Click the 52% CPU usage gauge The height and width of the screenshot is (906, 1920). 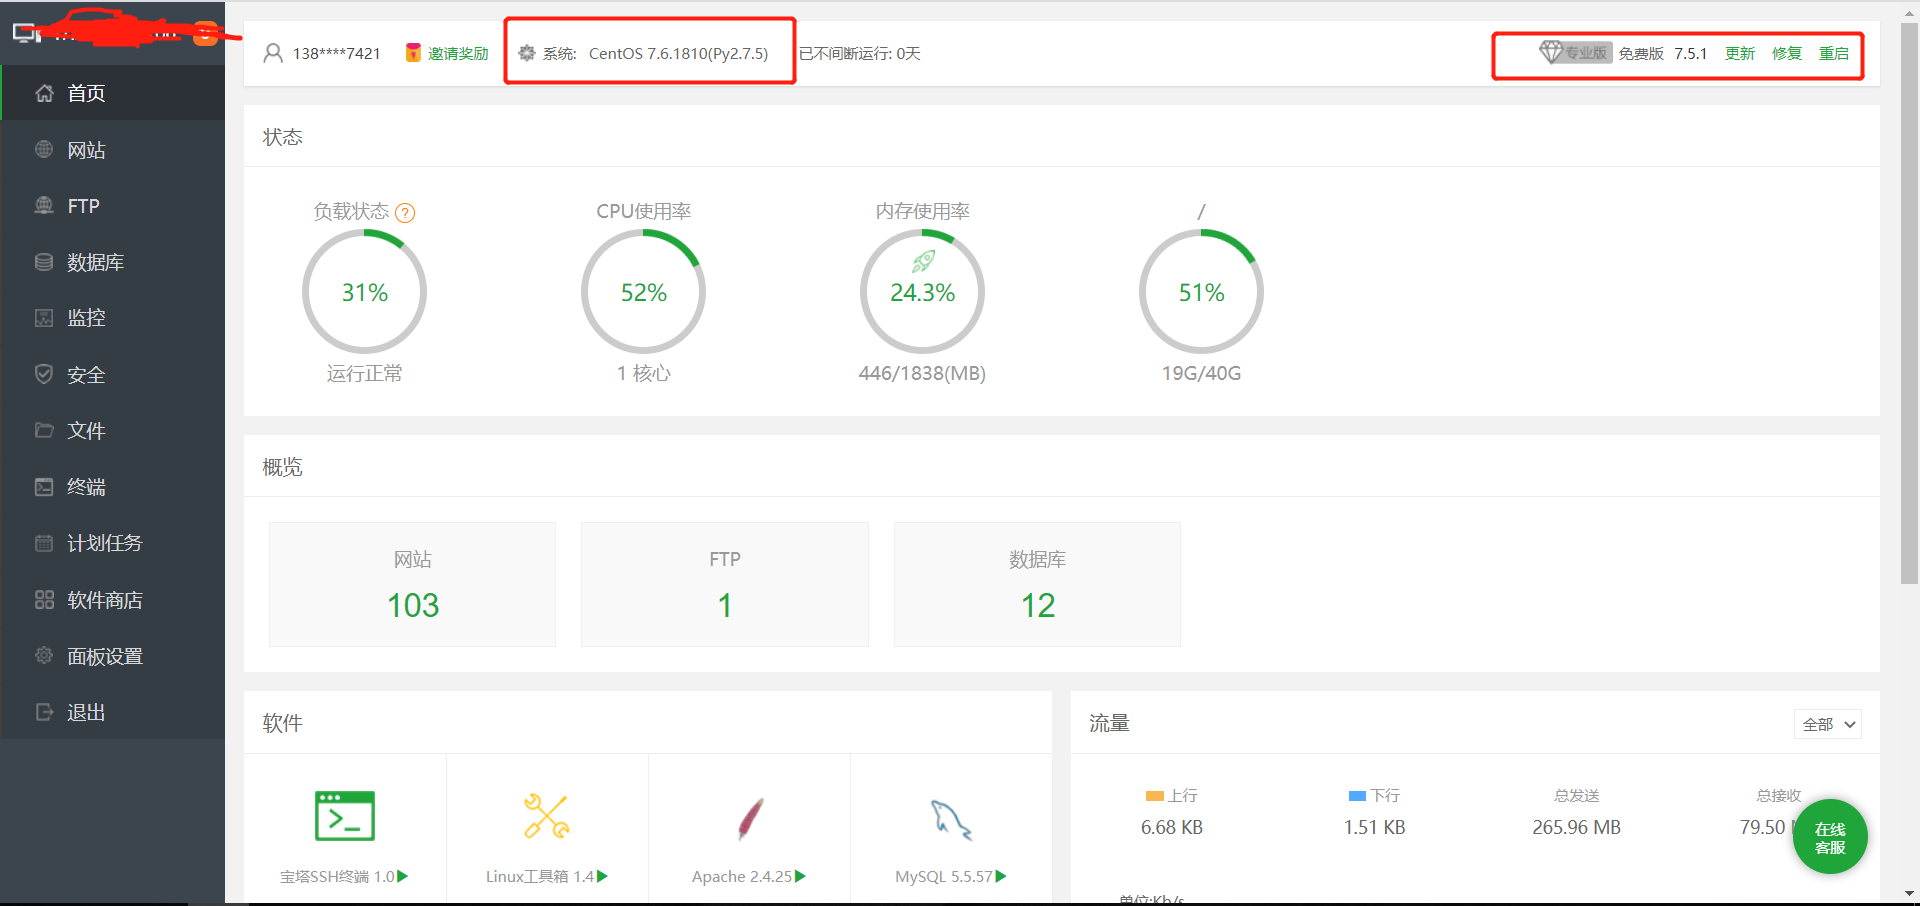[643, 291]
